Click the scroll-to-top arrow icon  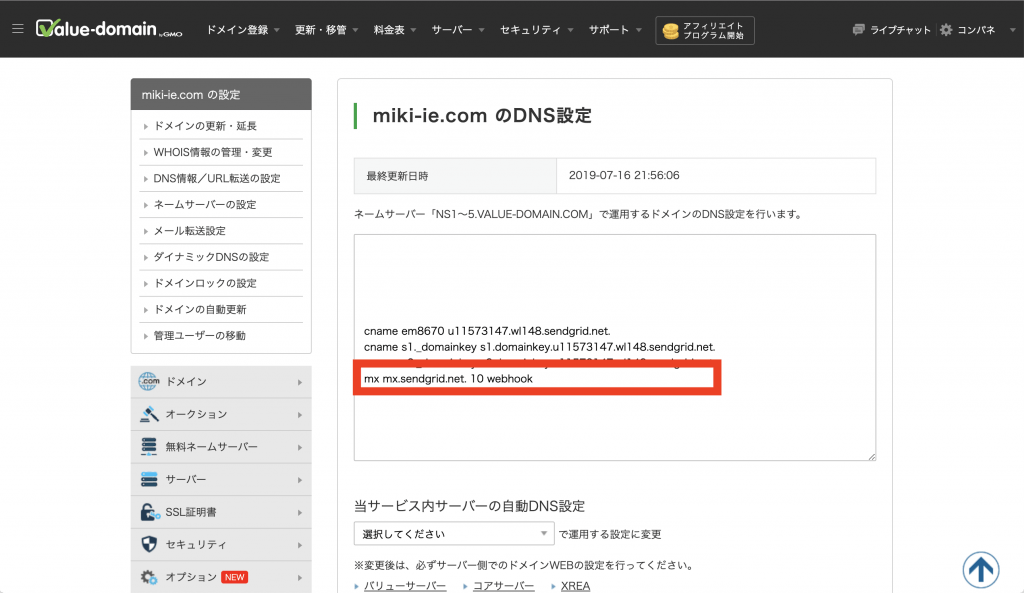click(981, 569)
